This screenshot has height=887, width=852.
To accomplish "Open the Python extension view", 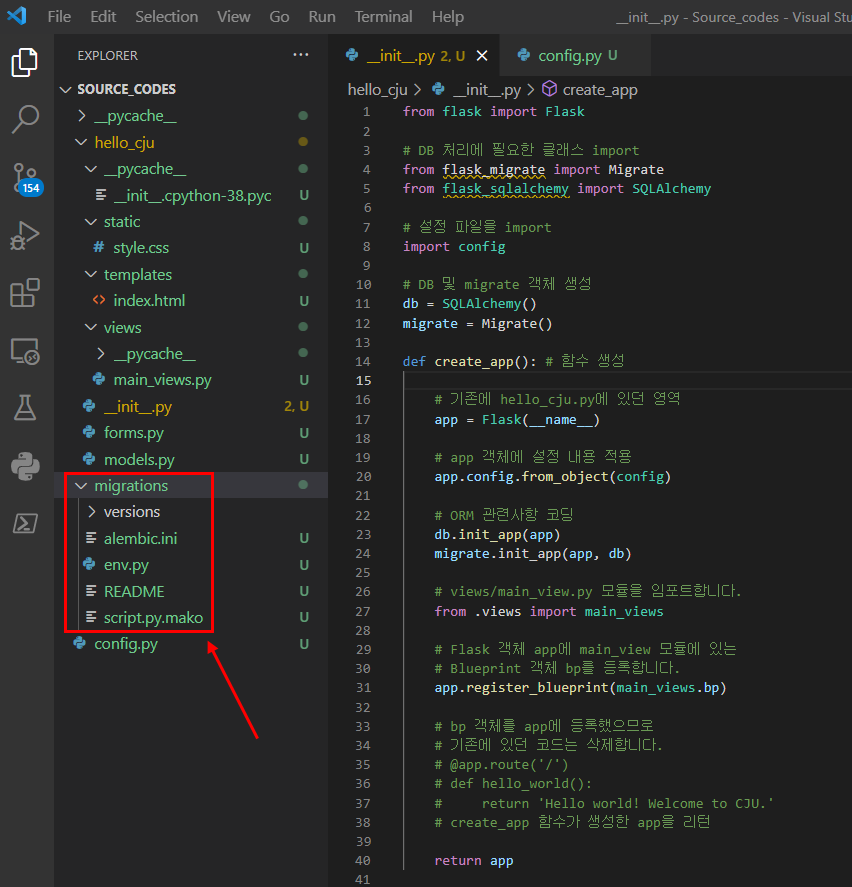I will point(25,466).
